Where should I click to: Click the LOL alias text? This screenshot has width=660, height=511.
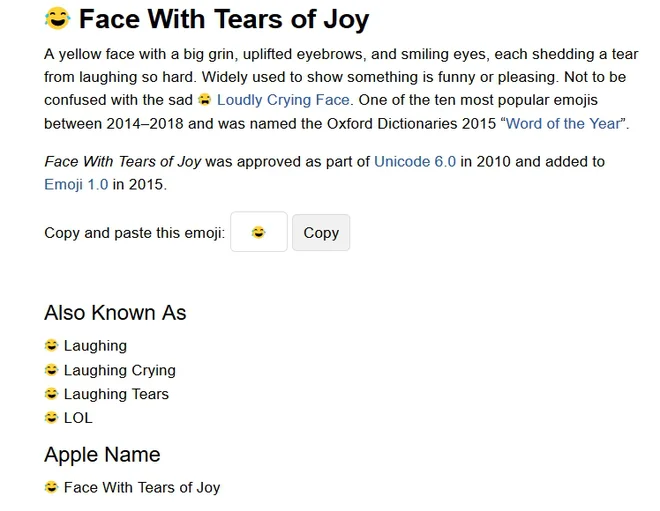78,418
